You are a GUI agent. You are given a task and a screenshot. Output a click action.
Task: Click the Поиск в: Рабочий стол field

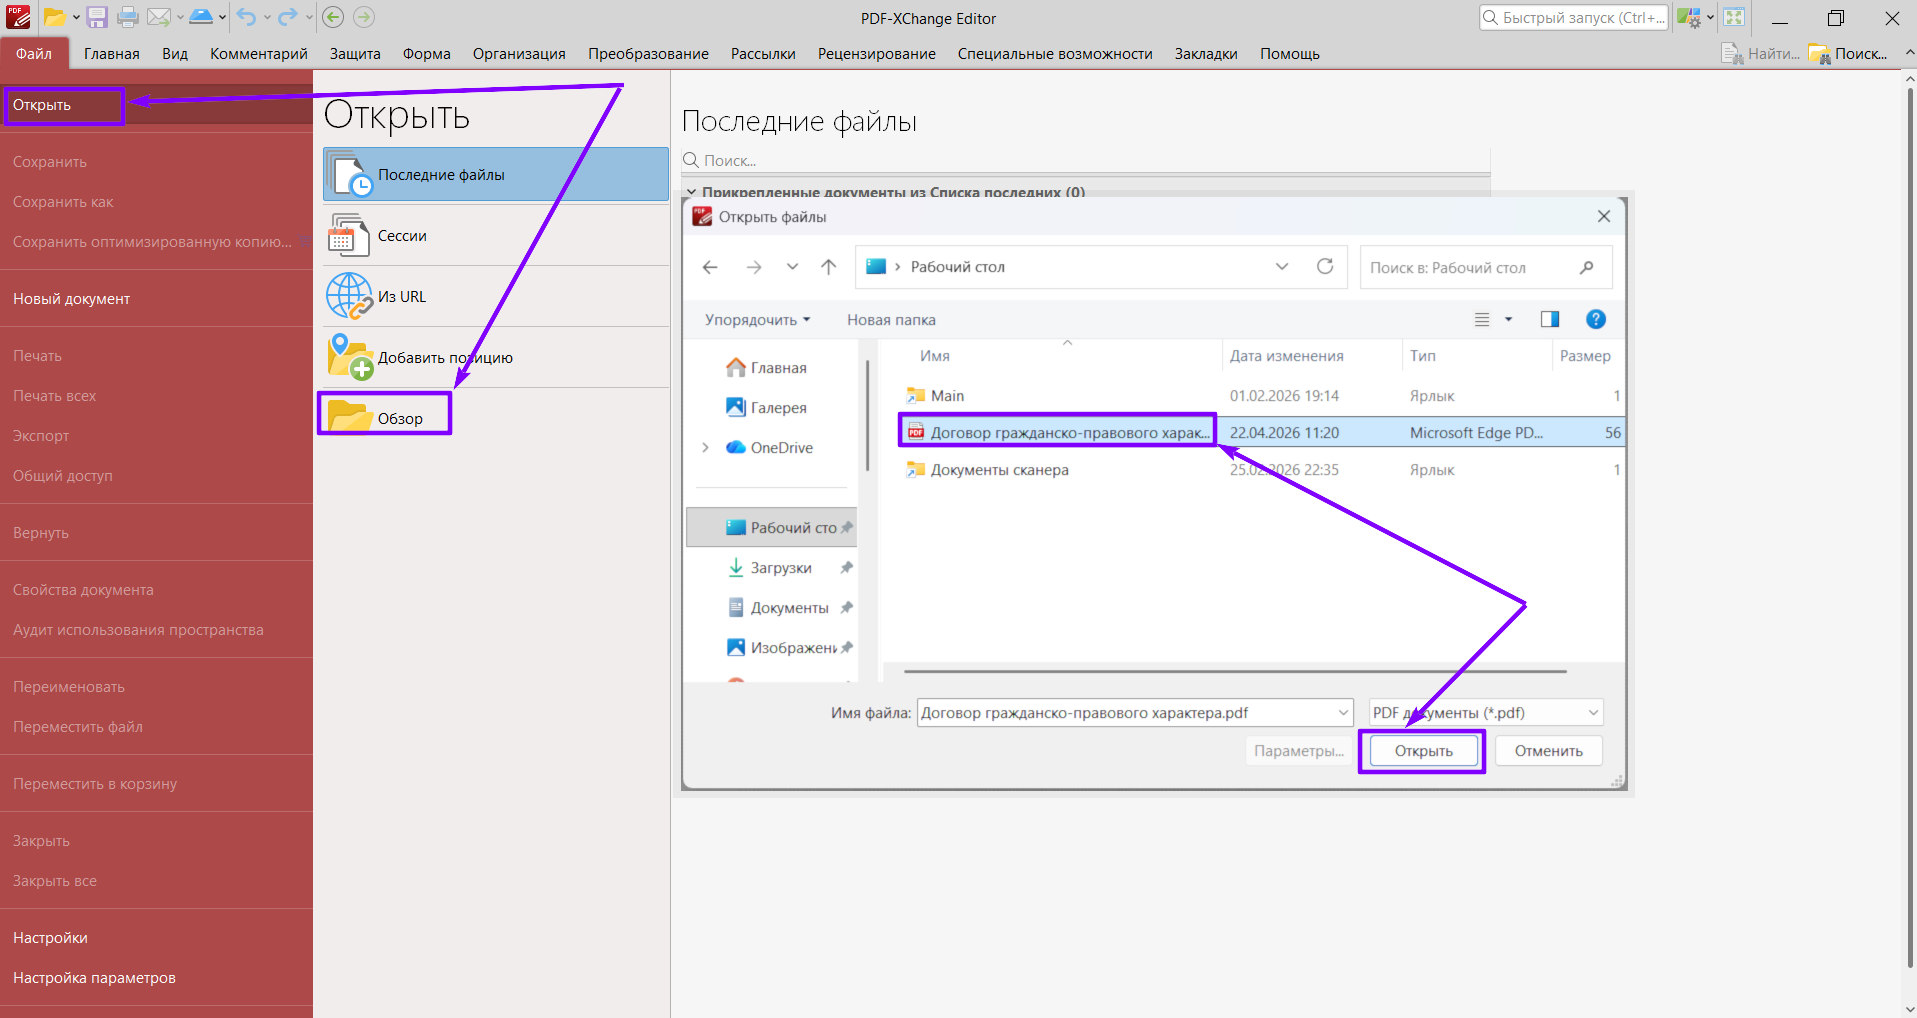1486,267
